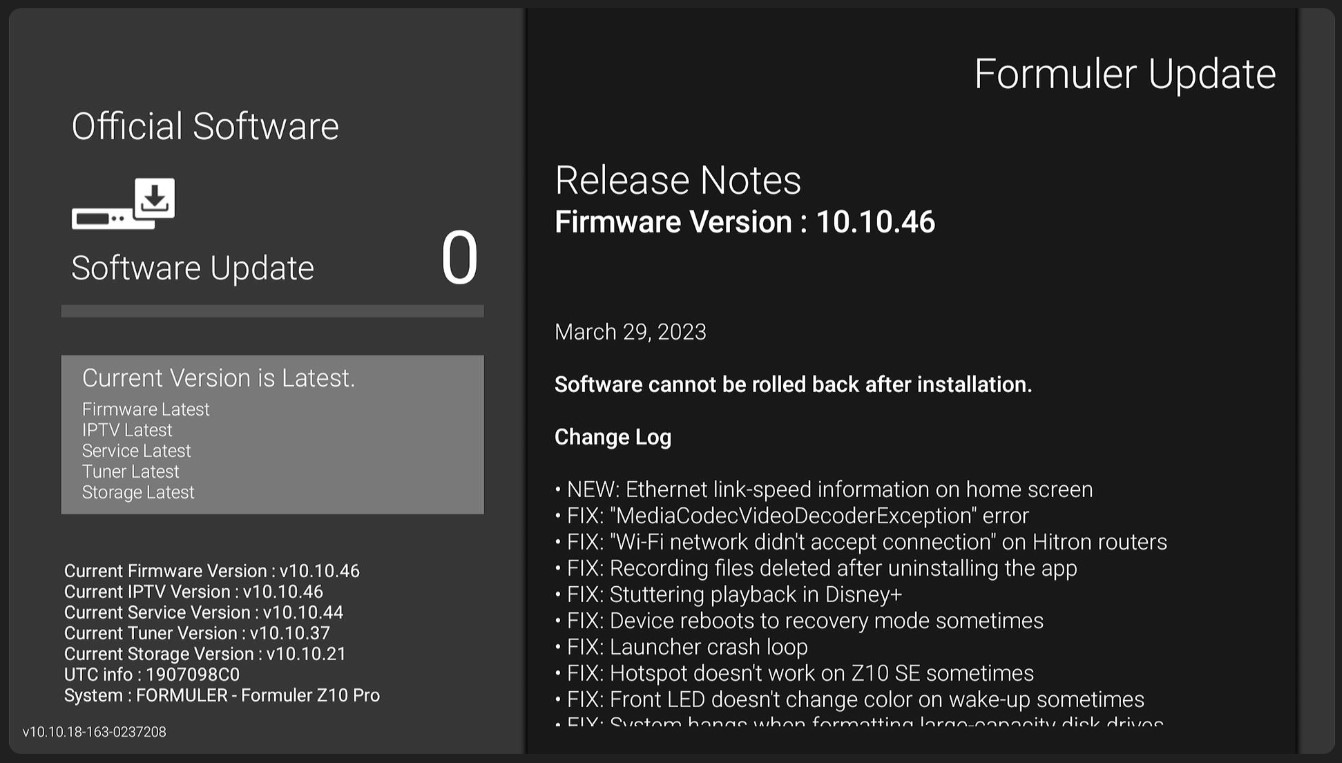Image resolution: width=1342 pixels, height=763 pixels.
Task: Click the Current Firmware Version v10.10.46 line
Action: coord(212,571)
